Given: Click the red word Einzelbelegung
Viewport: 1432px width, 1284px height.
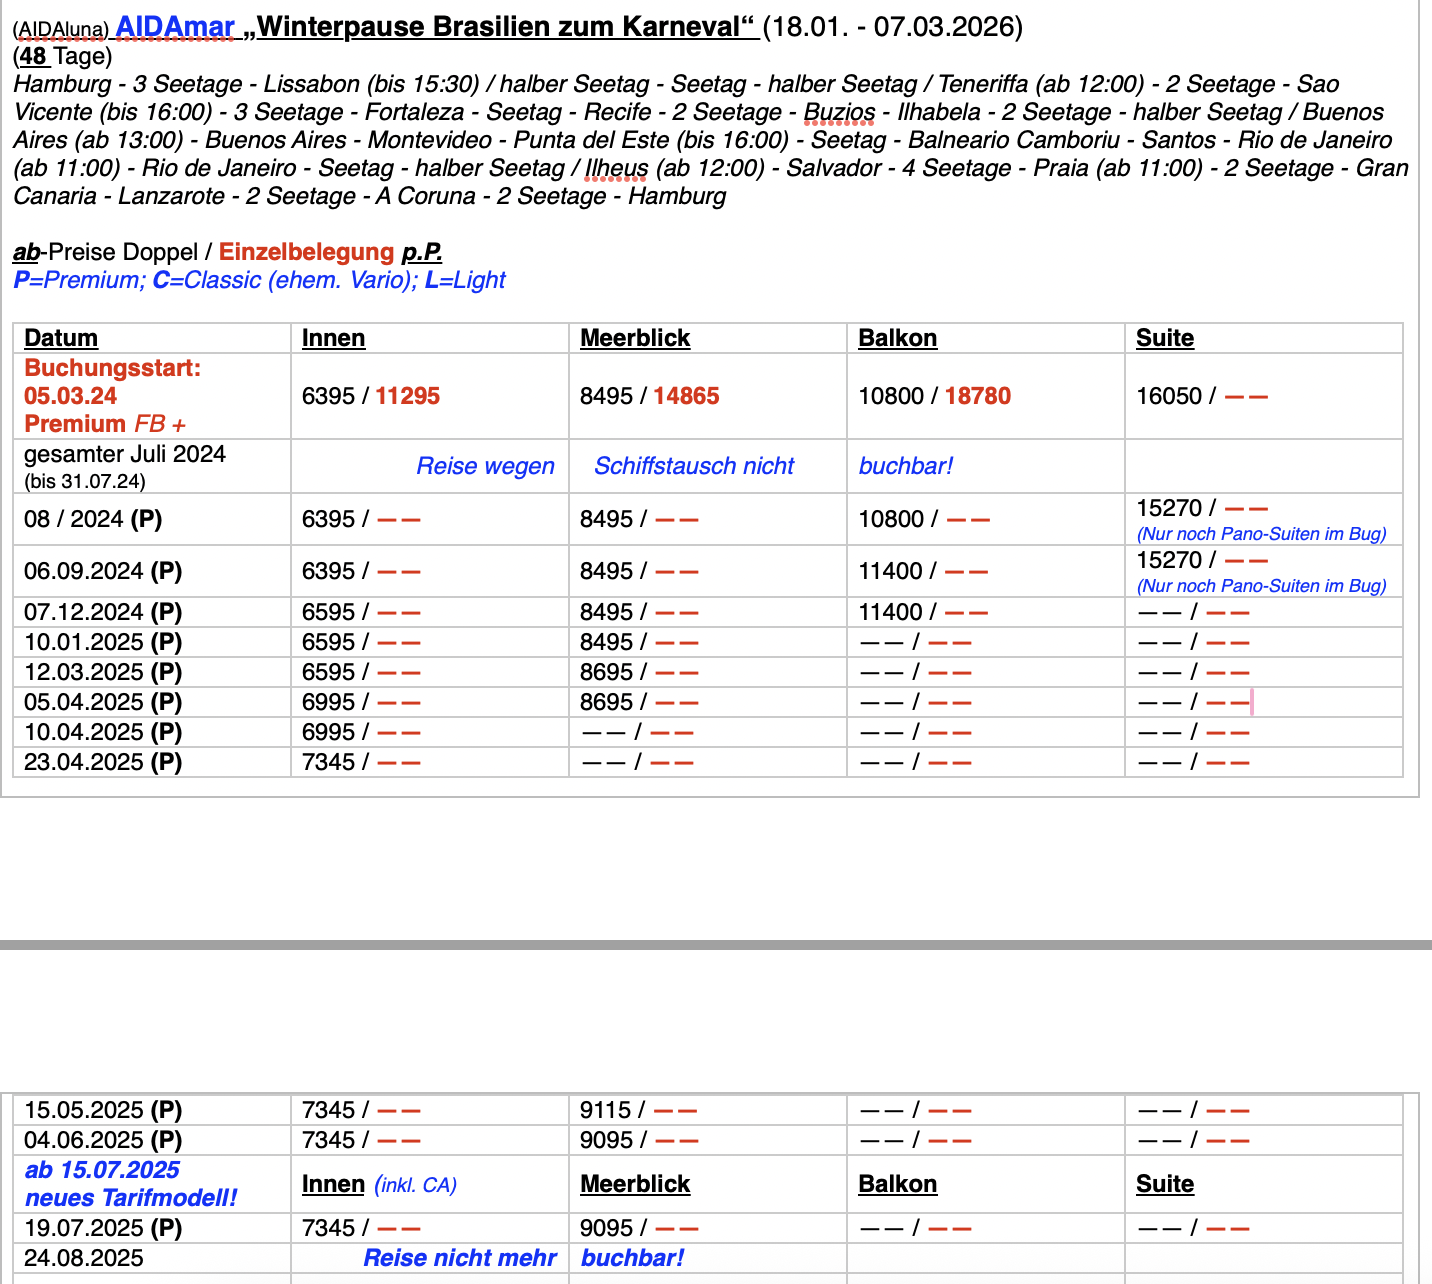Looking at the screenshot, I should coord(307,252).
